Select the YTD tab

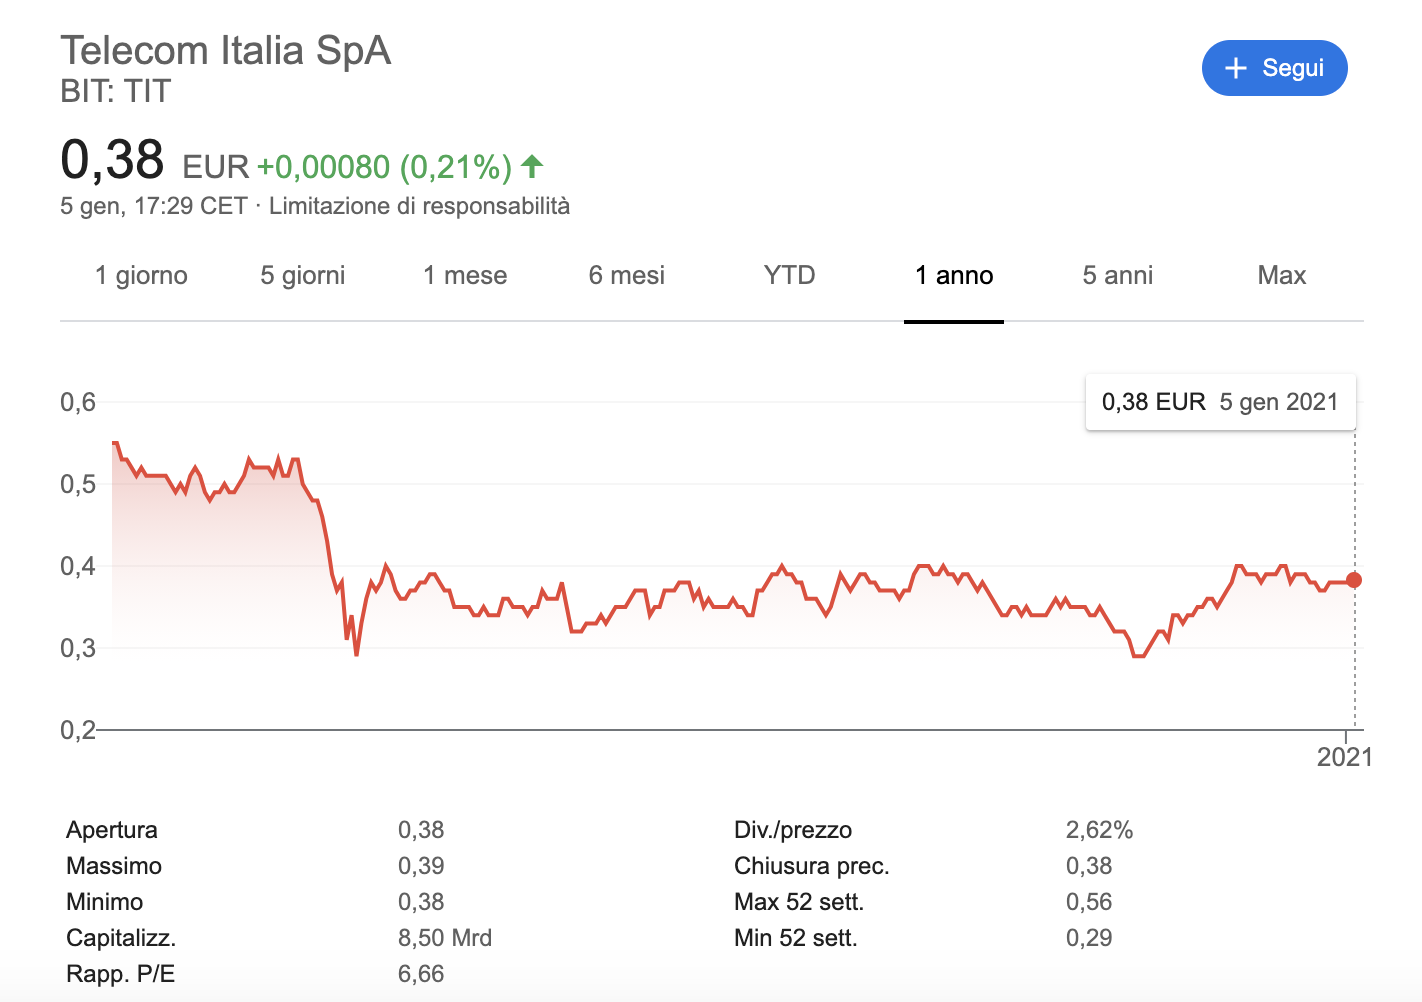click(x=789, y=275)
